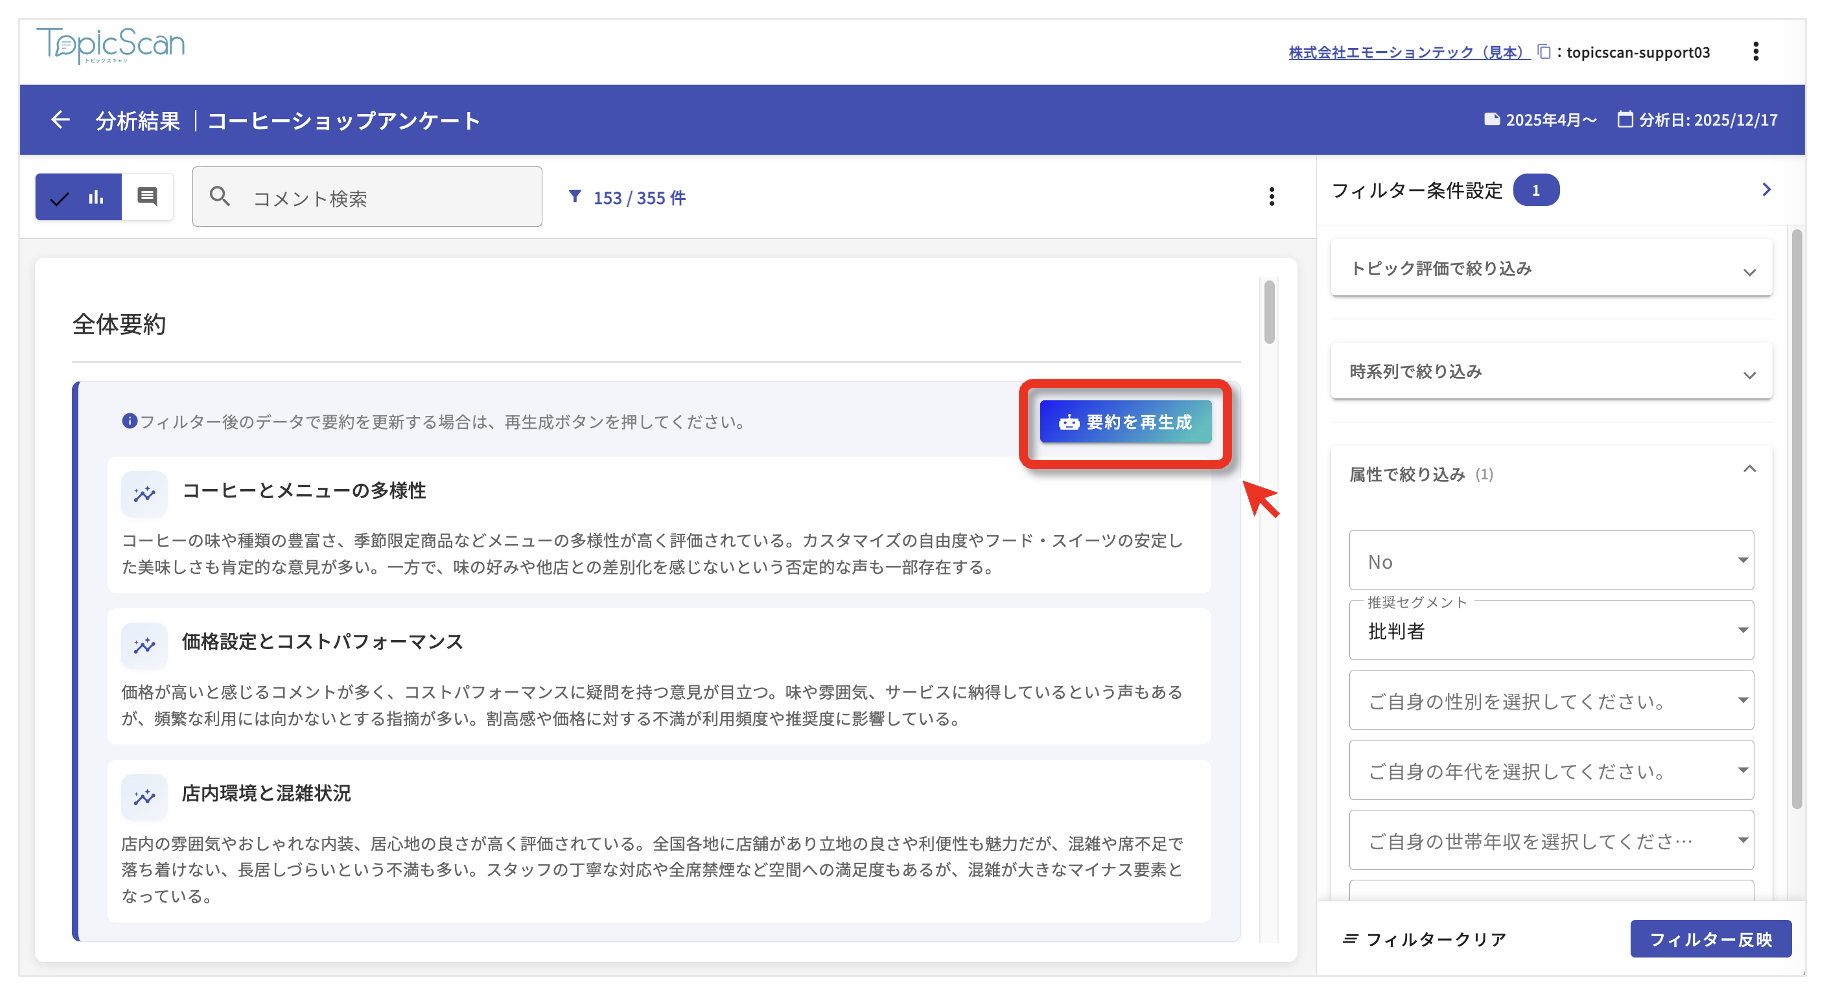Viewport: 1824px width, 994px height.
Task: Click the copy icon beside company name
Action: pyautogui.click(x=1543, y=52)
